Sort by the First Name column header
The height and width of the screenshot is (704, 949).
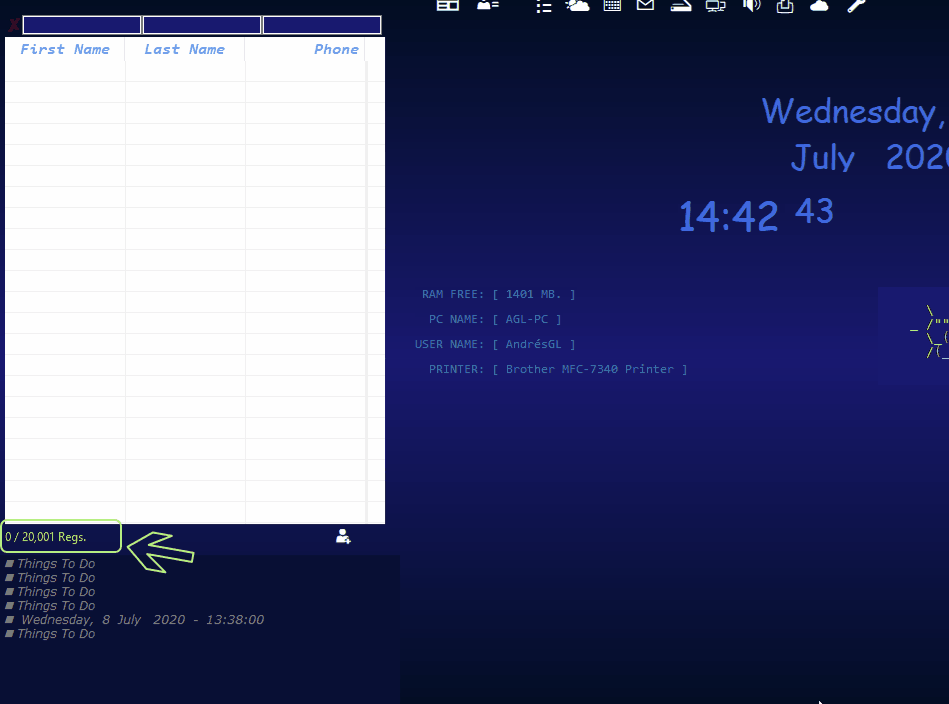tap(65, 49)
